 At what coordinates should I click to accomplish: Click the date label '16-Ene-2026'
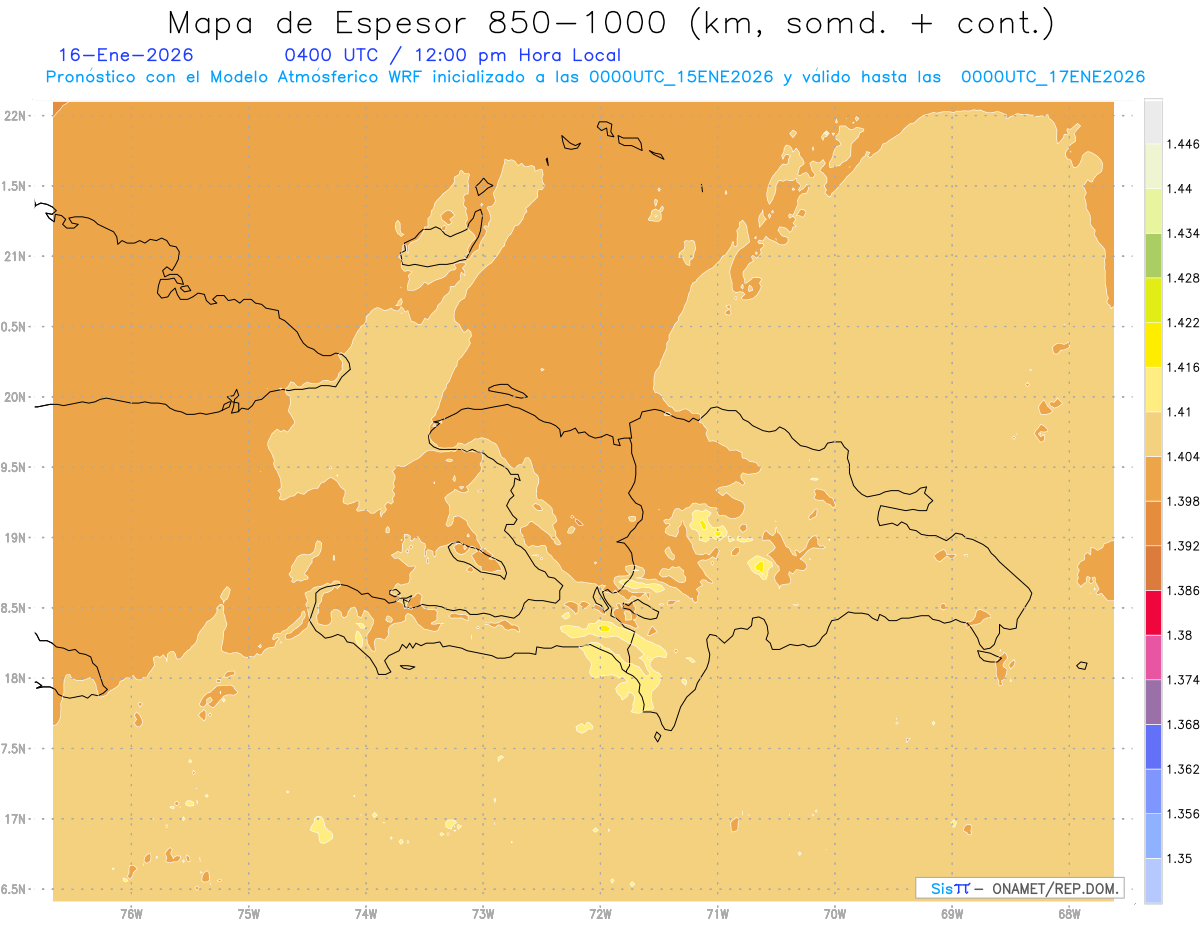coord(126,55)
